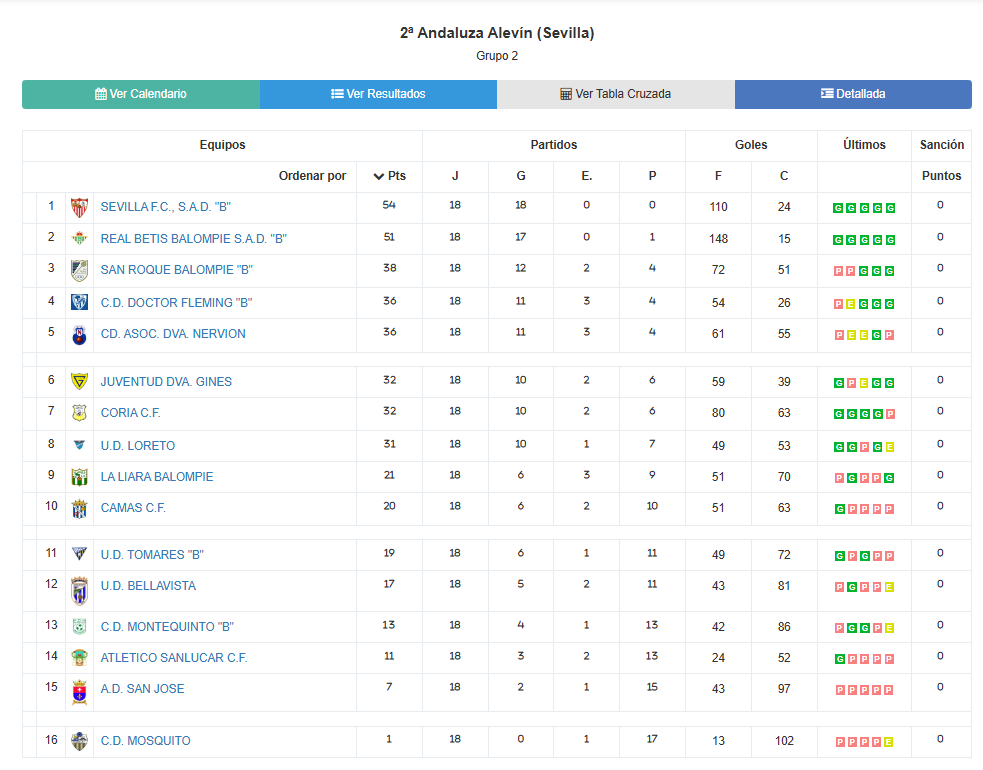The width and height of the screenshot is (983, 770).
Task: Click the Ordenar por label
Action: (x=312, y=176)
